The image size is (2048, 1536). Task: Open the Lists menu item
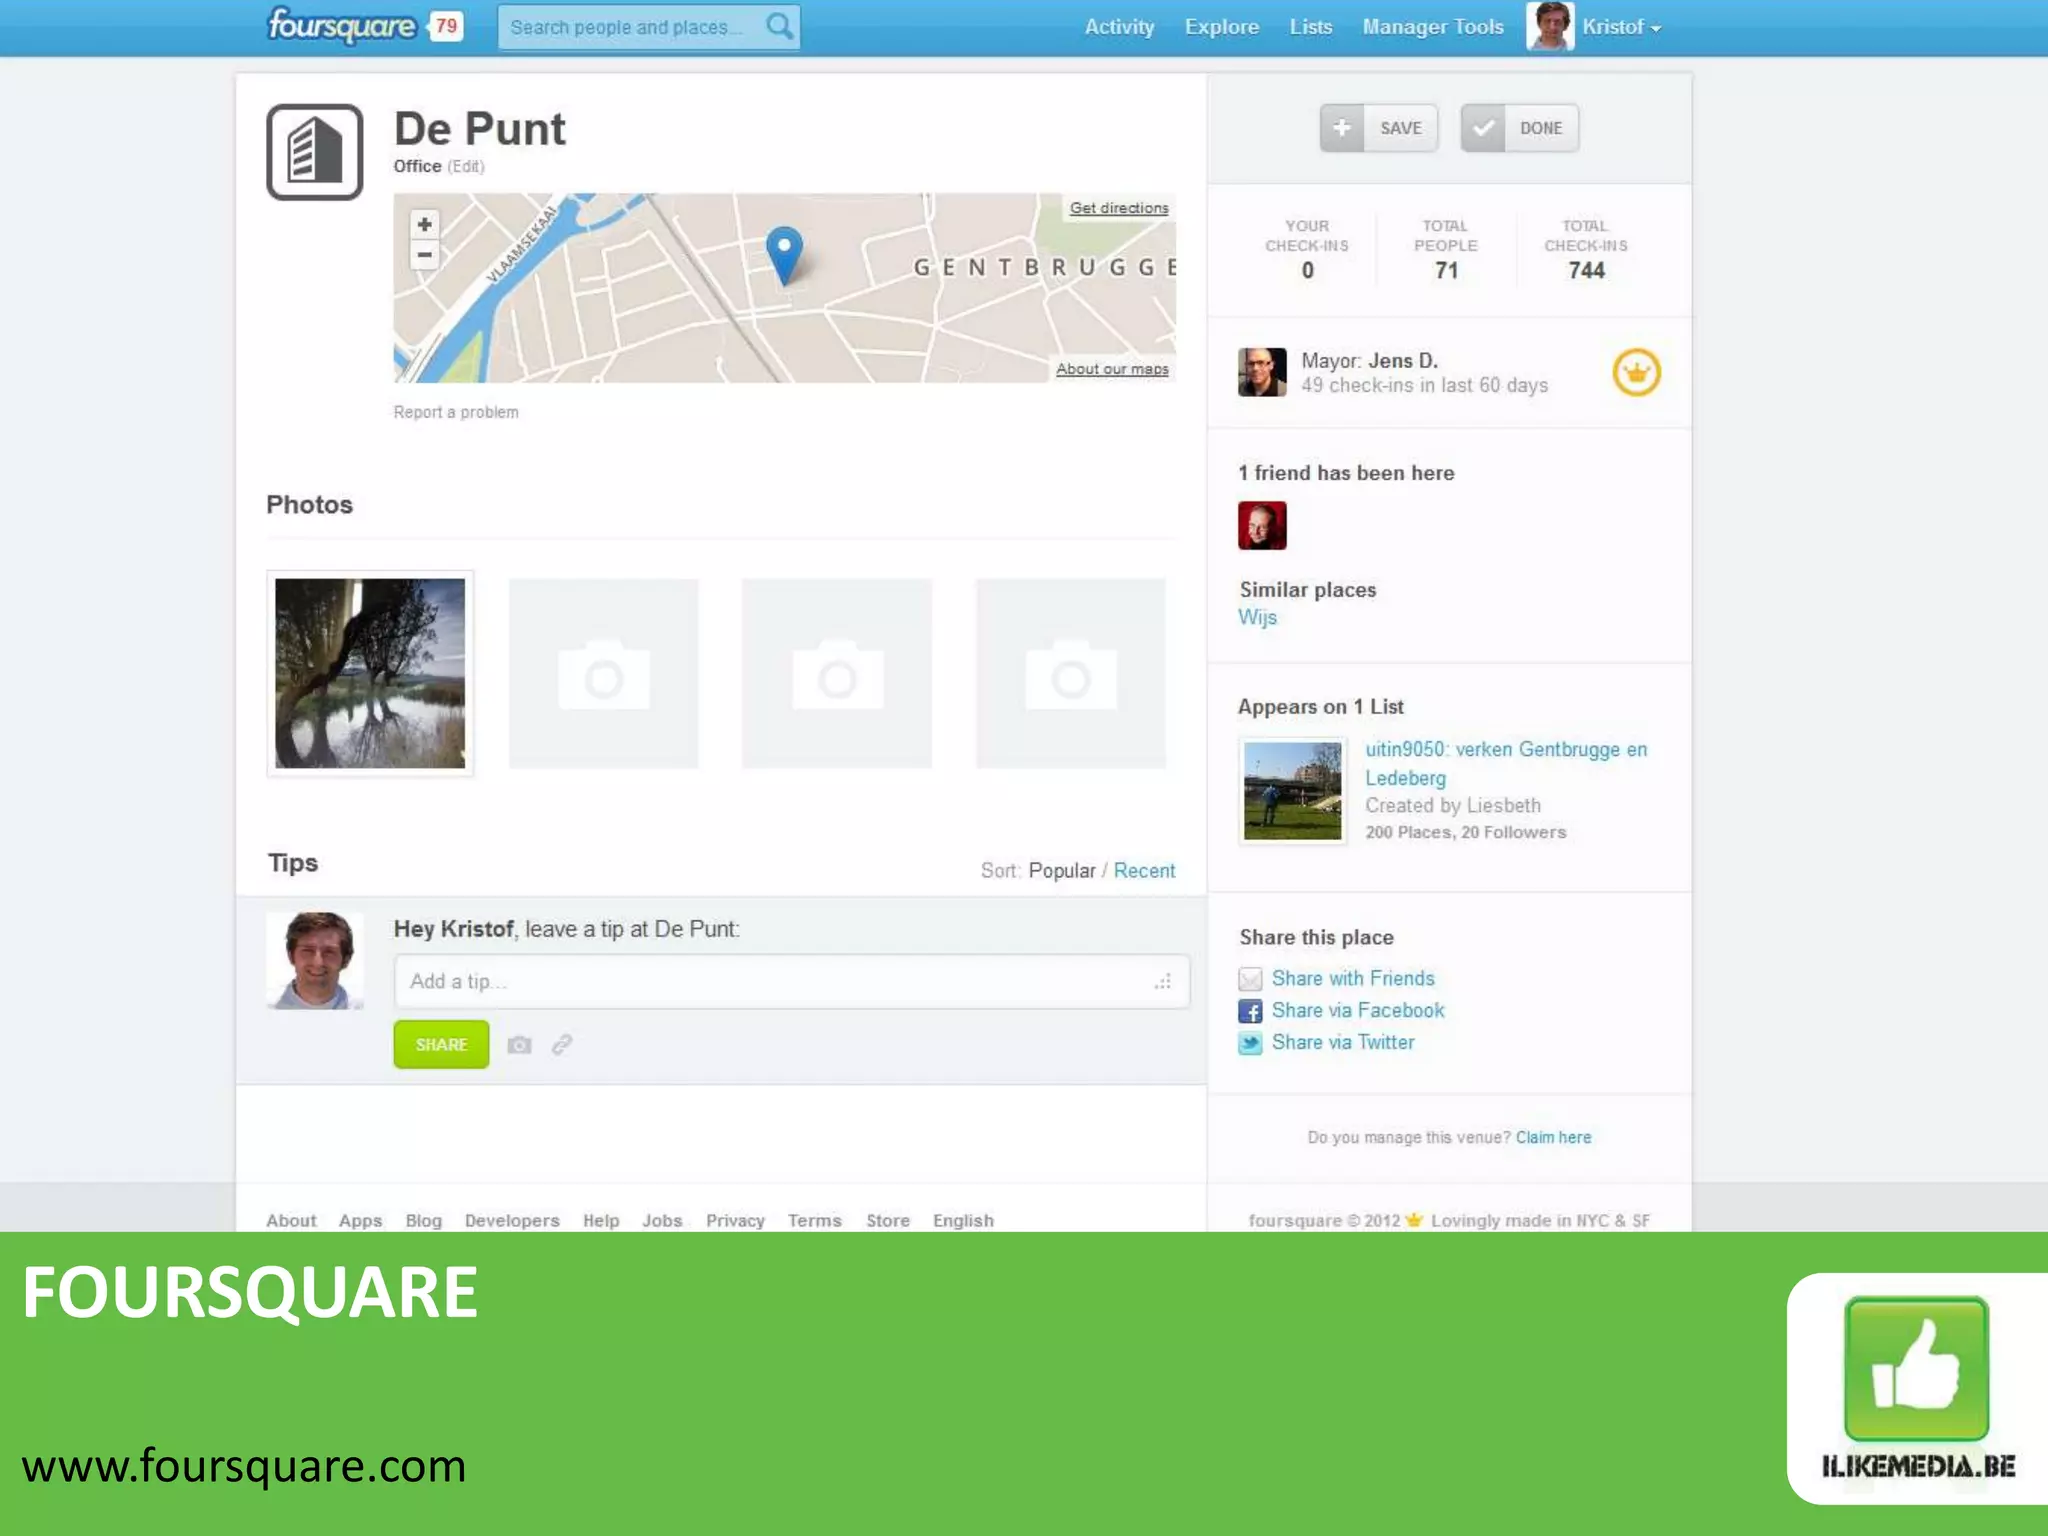(x=1311, y=27)
